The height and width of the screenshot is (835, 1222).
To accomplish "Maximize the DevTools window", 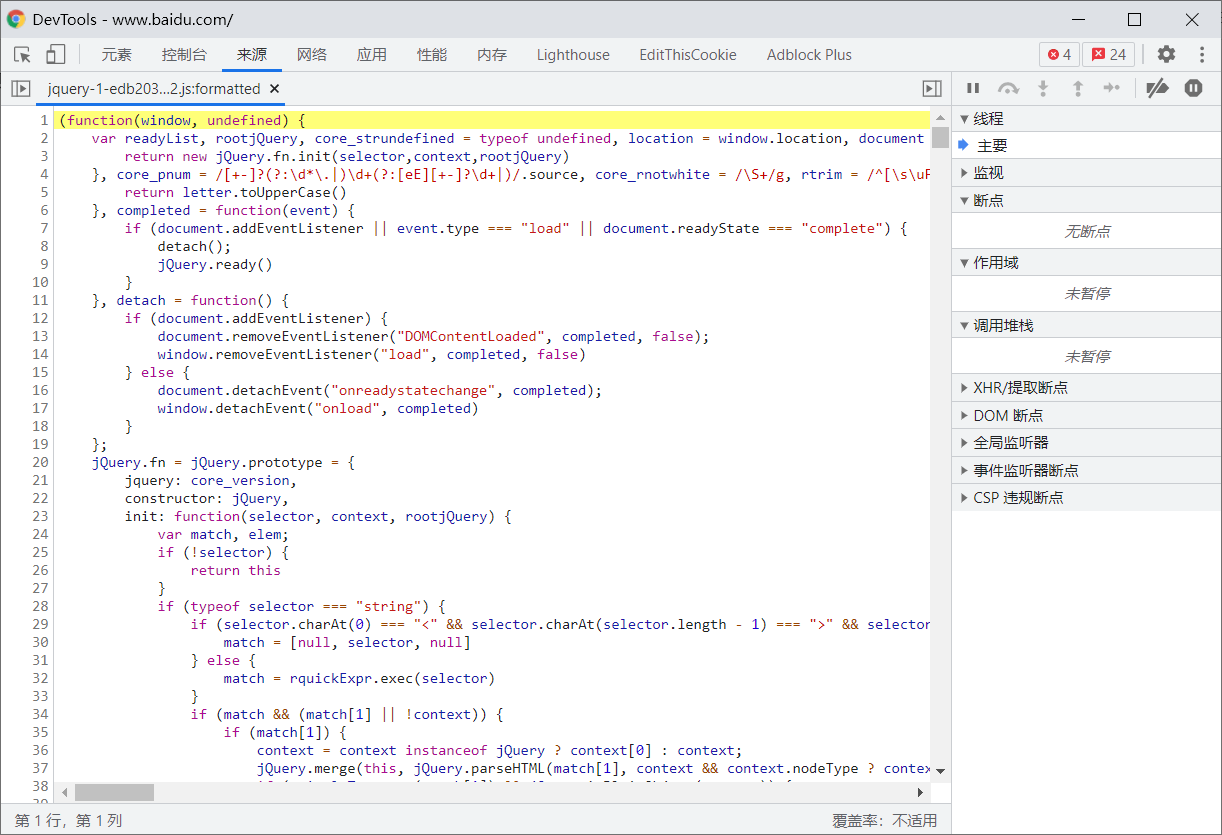I will [x=1134, y=19].
